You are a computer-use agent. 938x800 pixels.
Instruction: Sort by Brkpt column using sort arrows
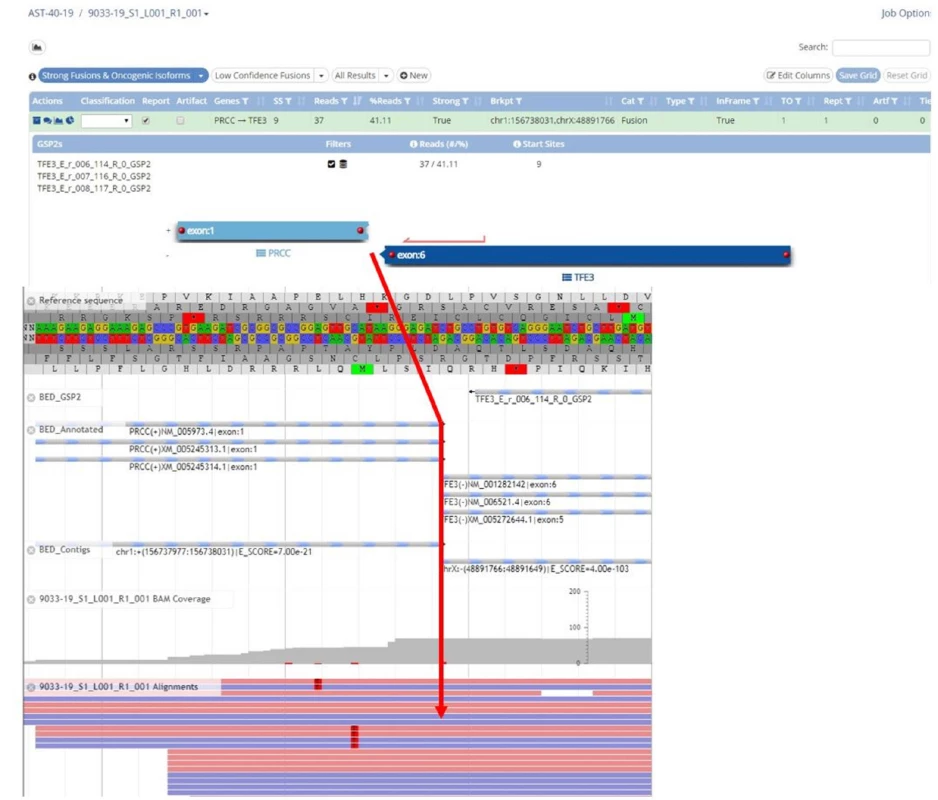[x=608, y=101]
